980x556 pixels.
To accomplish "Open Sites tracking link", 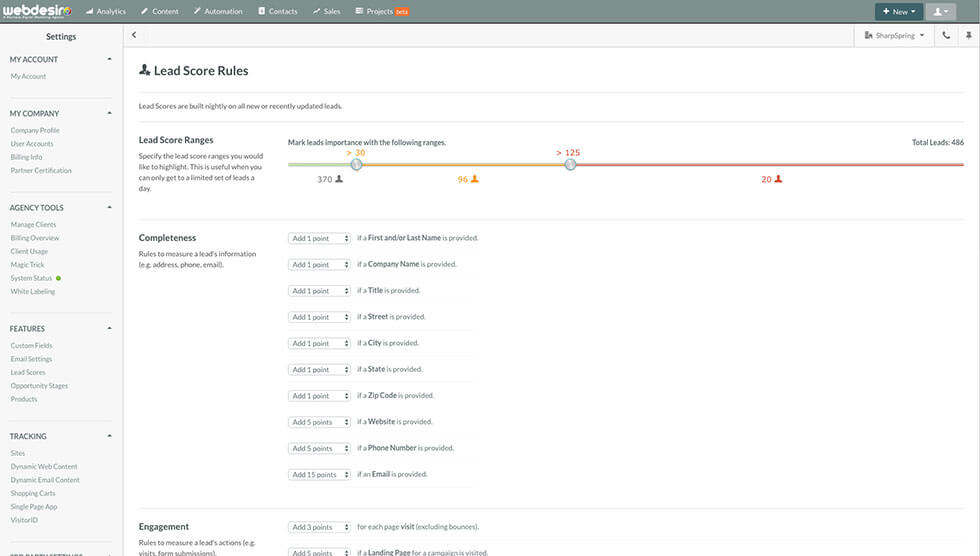I will (18, 453).
